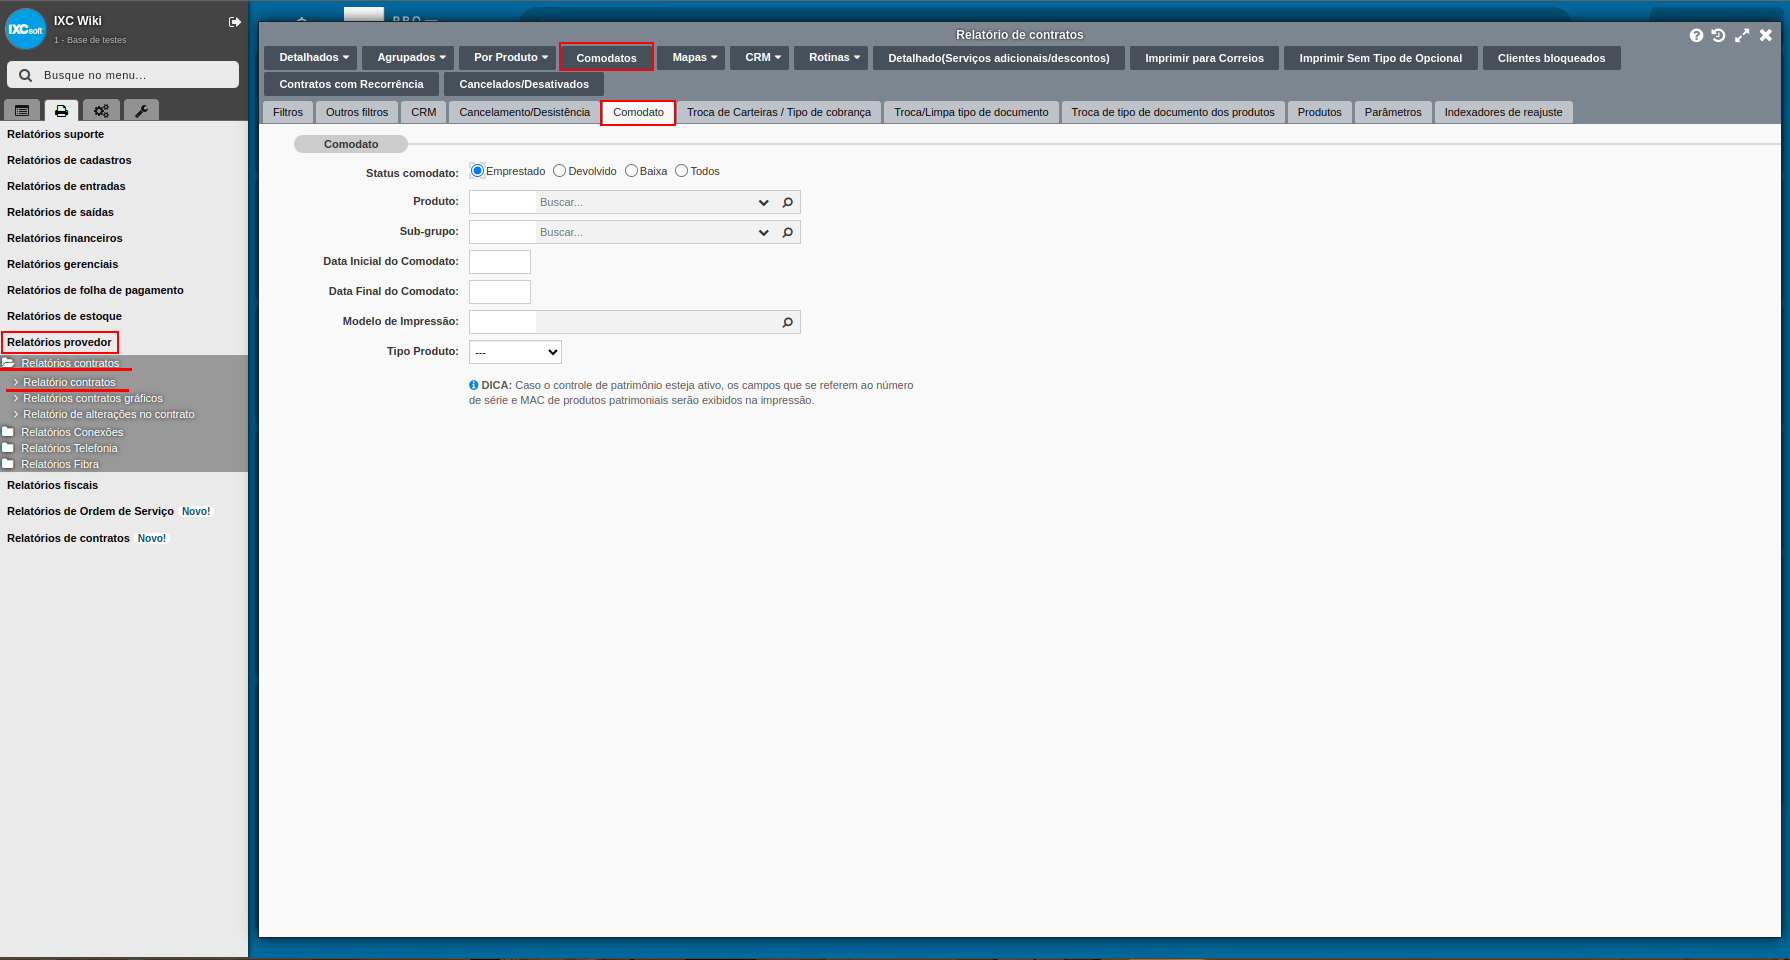Viewport: 1790px width, 960px height.
Task: Open the Rotinas dropdown menu
Action: [x=831, y=58]
